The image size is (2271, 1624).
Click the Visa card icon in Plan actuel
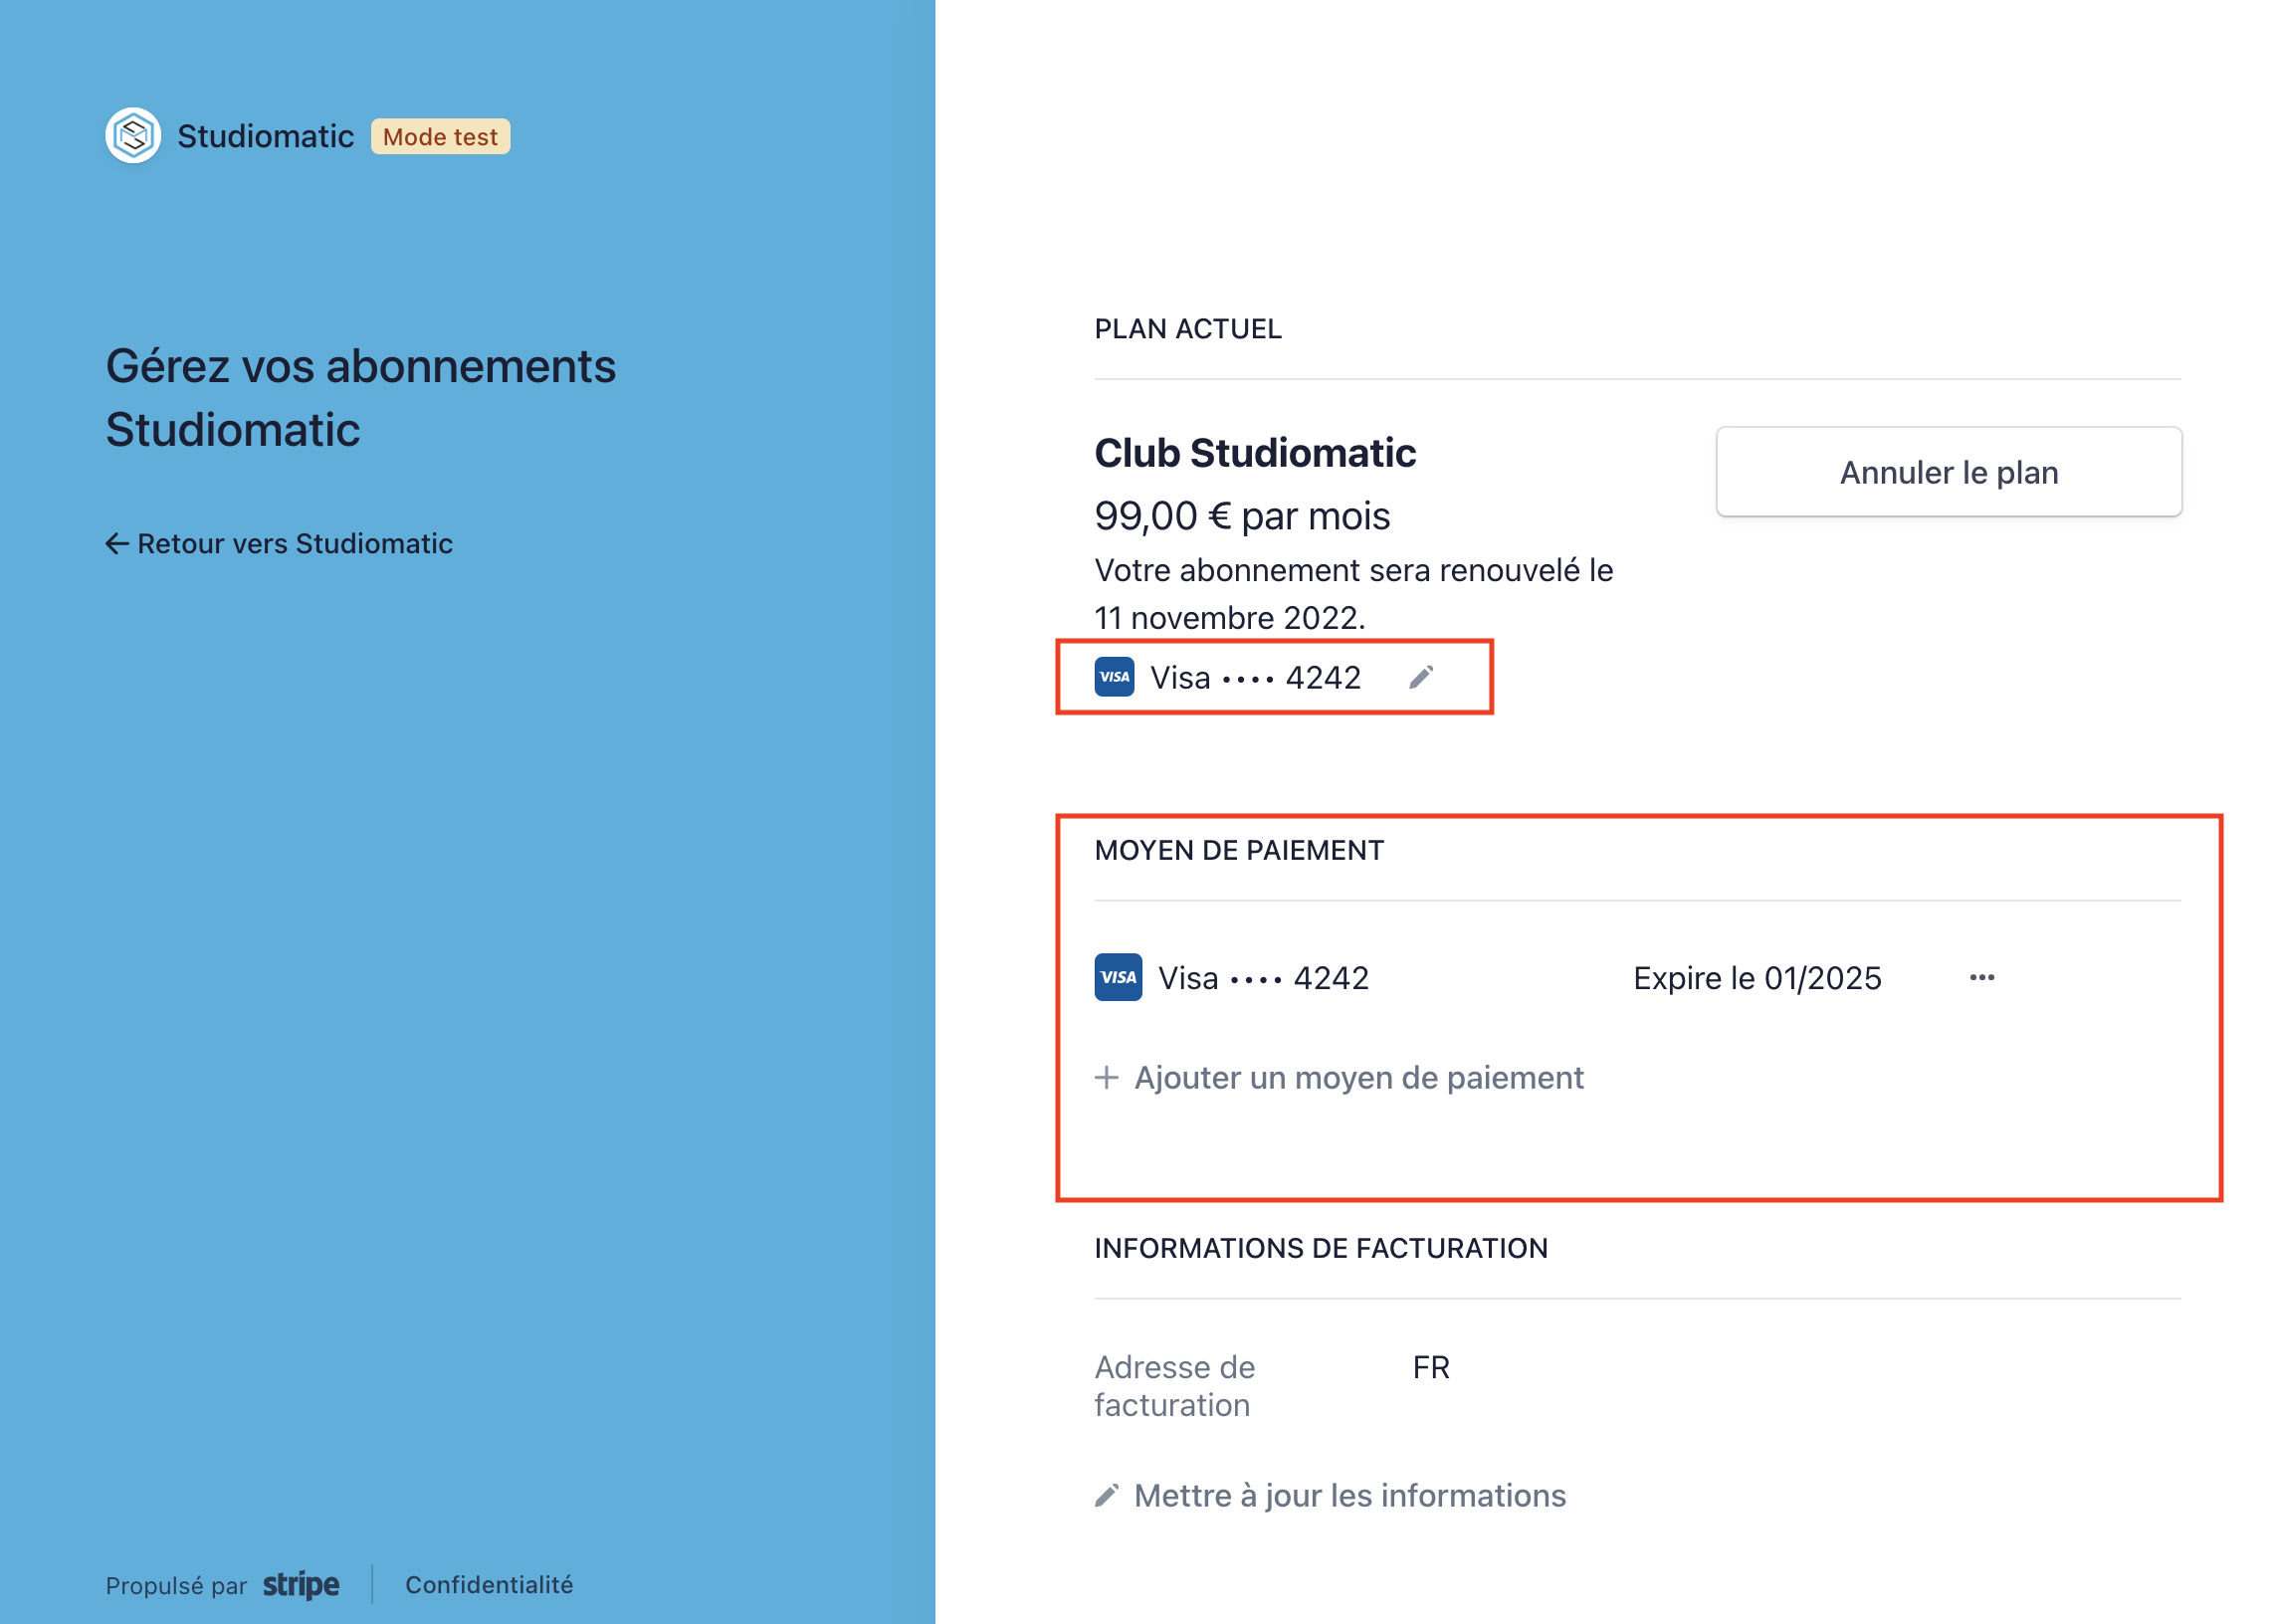pos(1113,677)
